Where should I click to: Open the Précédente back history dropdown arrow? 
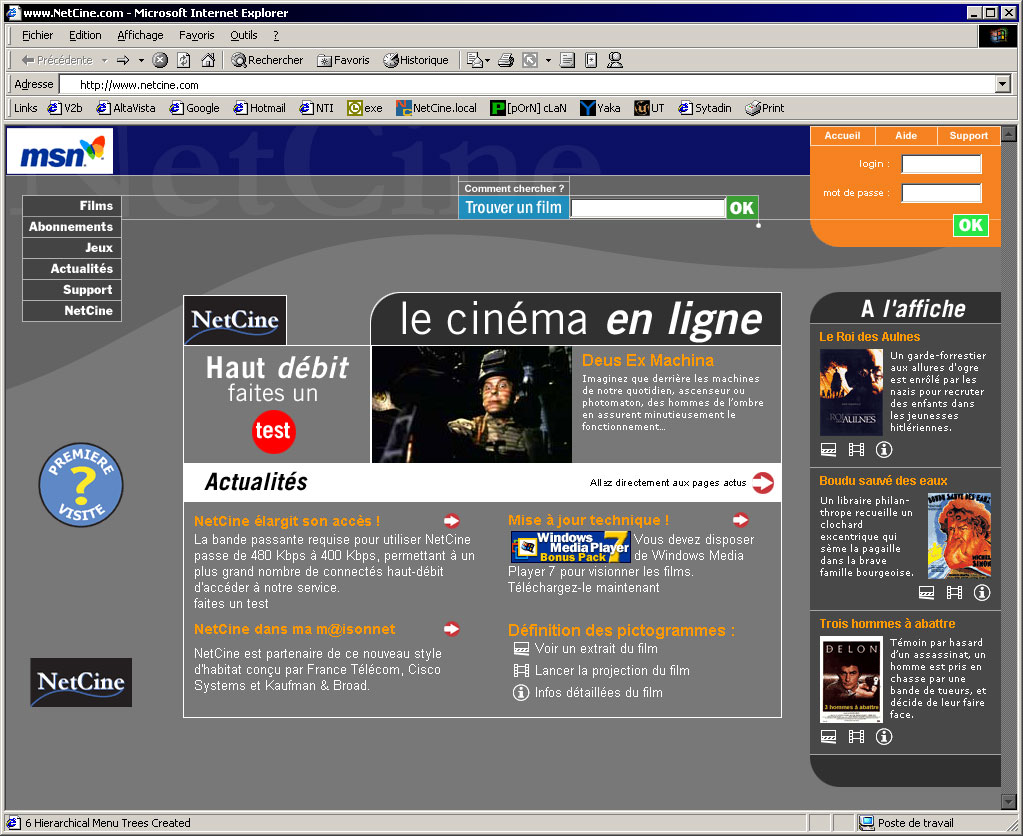104,60
